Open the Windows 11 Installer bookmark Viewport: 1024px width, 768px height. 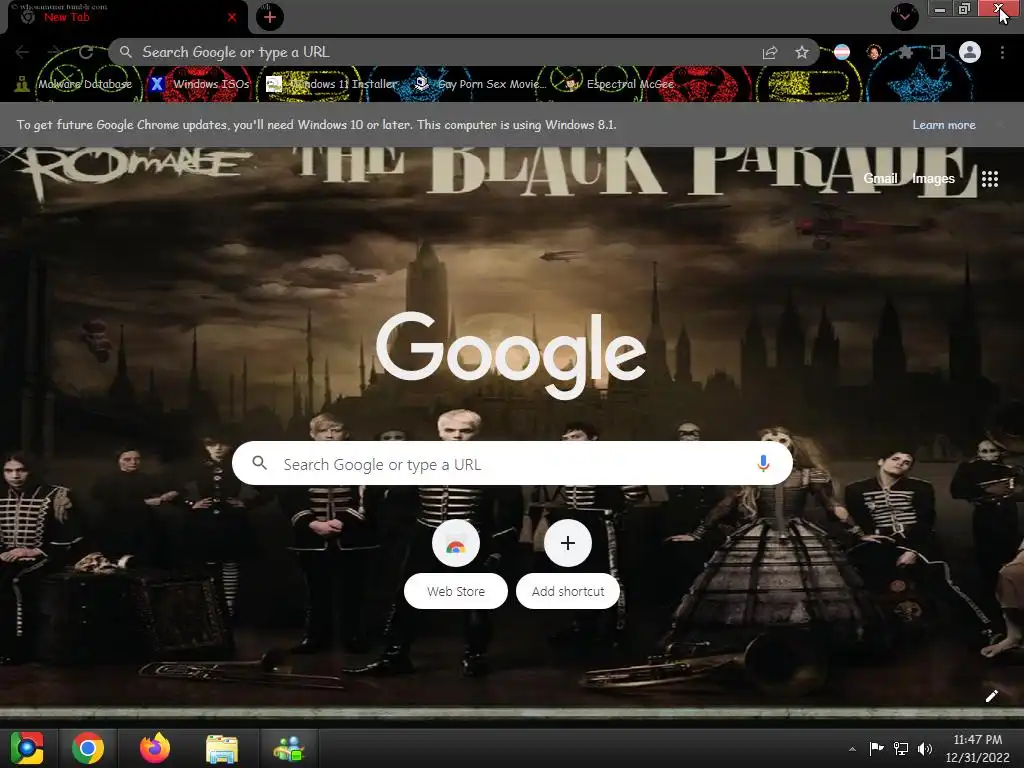[332, 84]
